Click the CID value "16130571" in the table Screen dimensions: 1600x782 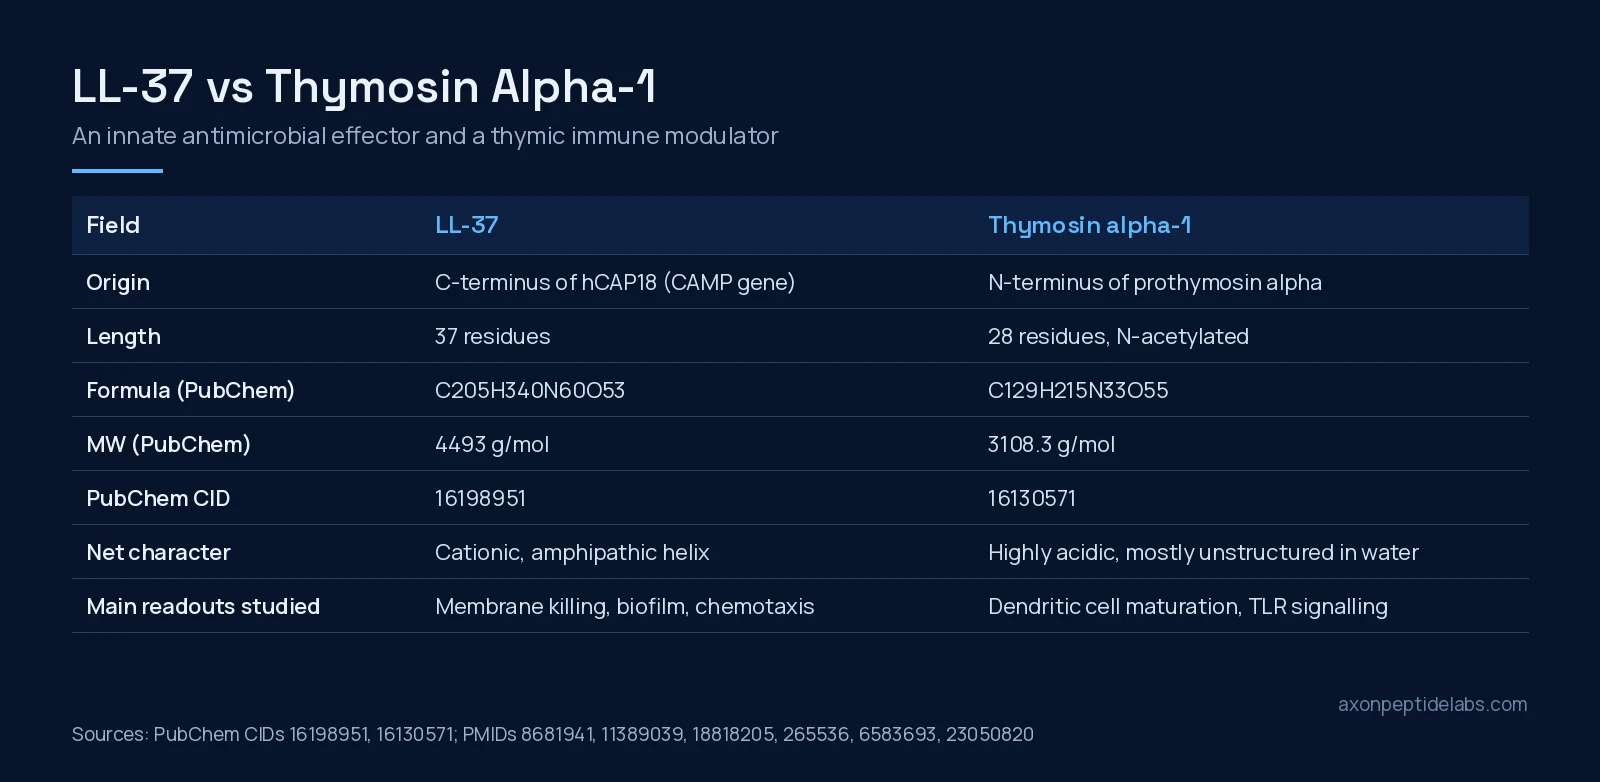tap(1032, 498)
